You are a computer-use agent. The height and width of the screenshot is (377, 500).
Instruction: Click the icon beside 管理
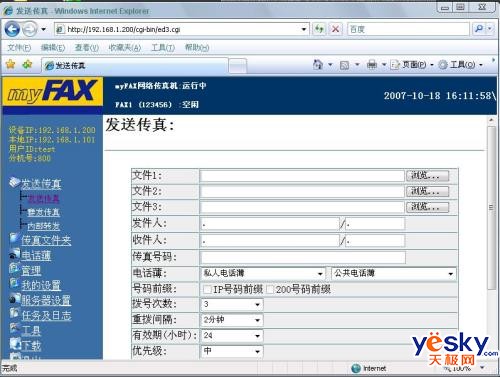(x=15, y=268)
